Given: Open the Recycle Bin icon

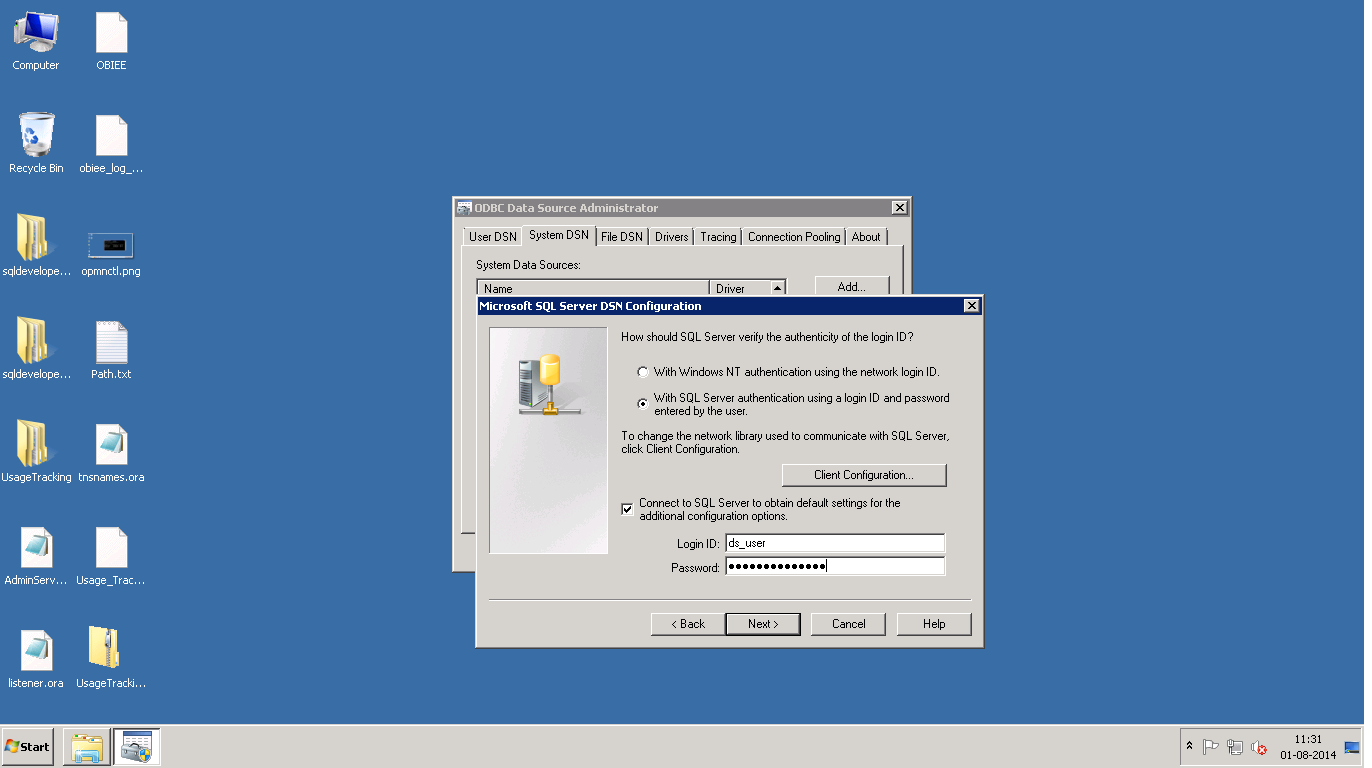Looking at the screenshot, I should point(36,143).
